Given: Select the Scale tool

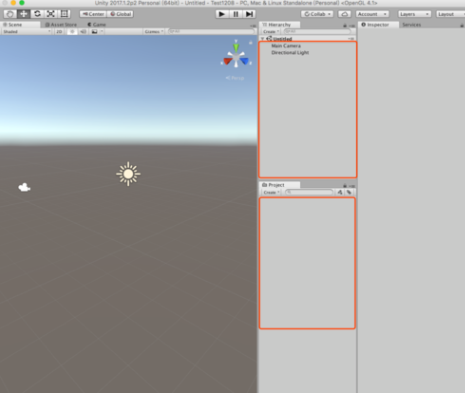Looking at the screenshot, I should coord(51,14).
